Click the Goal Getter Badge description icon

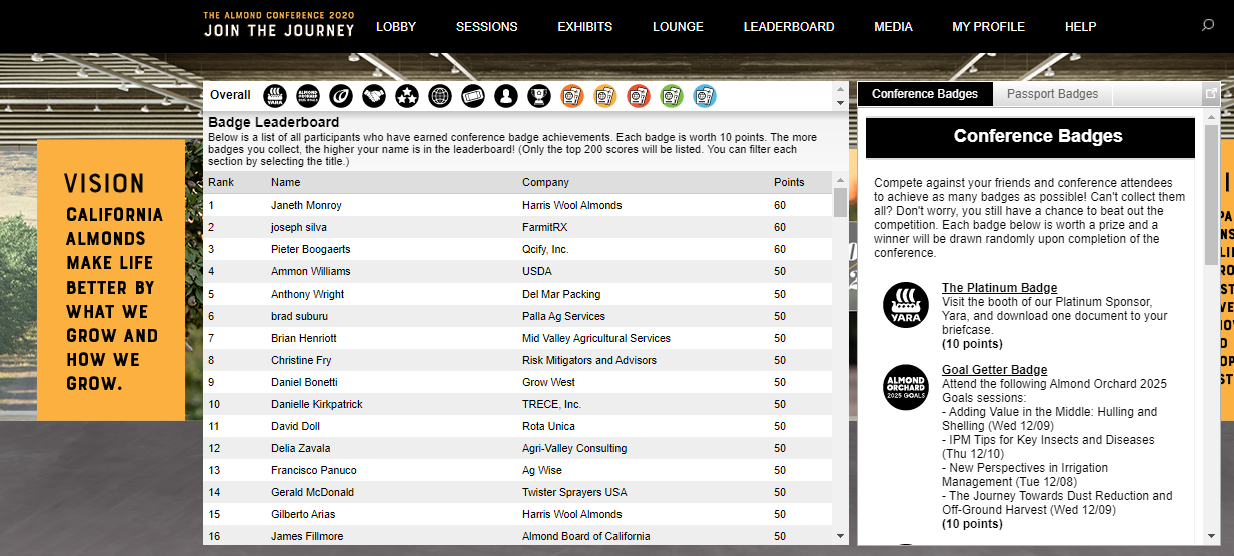(906, 387)
